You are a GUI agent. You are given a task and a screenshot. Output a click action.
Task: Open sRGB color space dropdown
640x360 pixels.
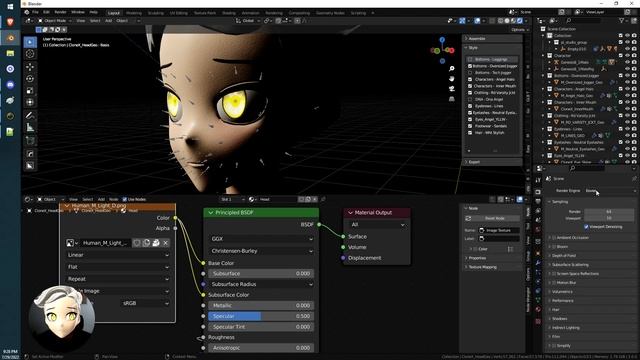(145, 303)
